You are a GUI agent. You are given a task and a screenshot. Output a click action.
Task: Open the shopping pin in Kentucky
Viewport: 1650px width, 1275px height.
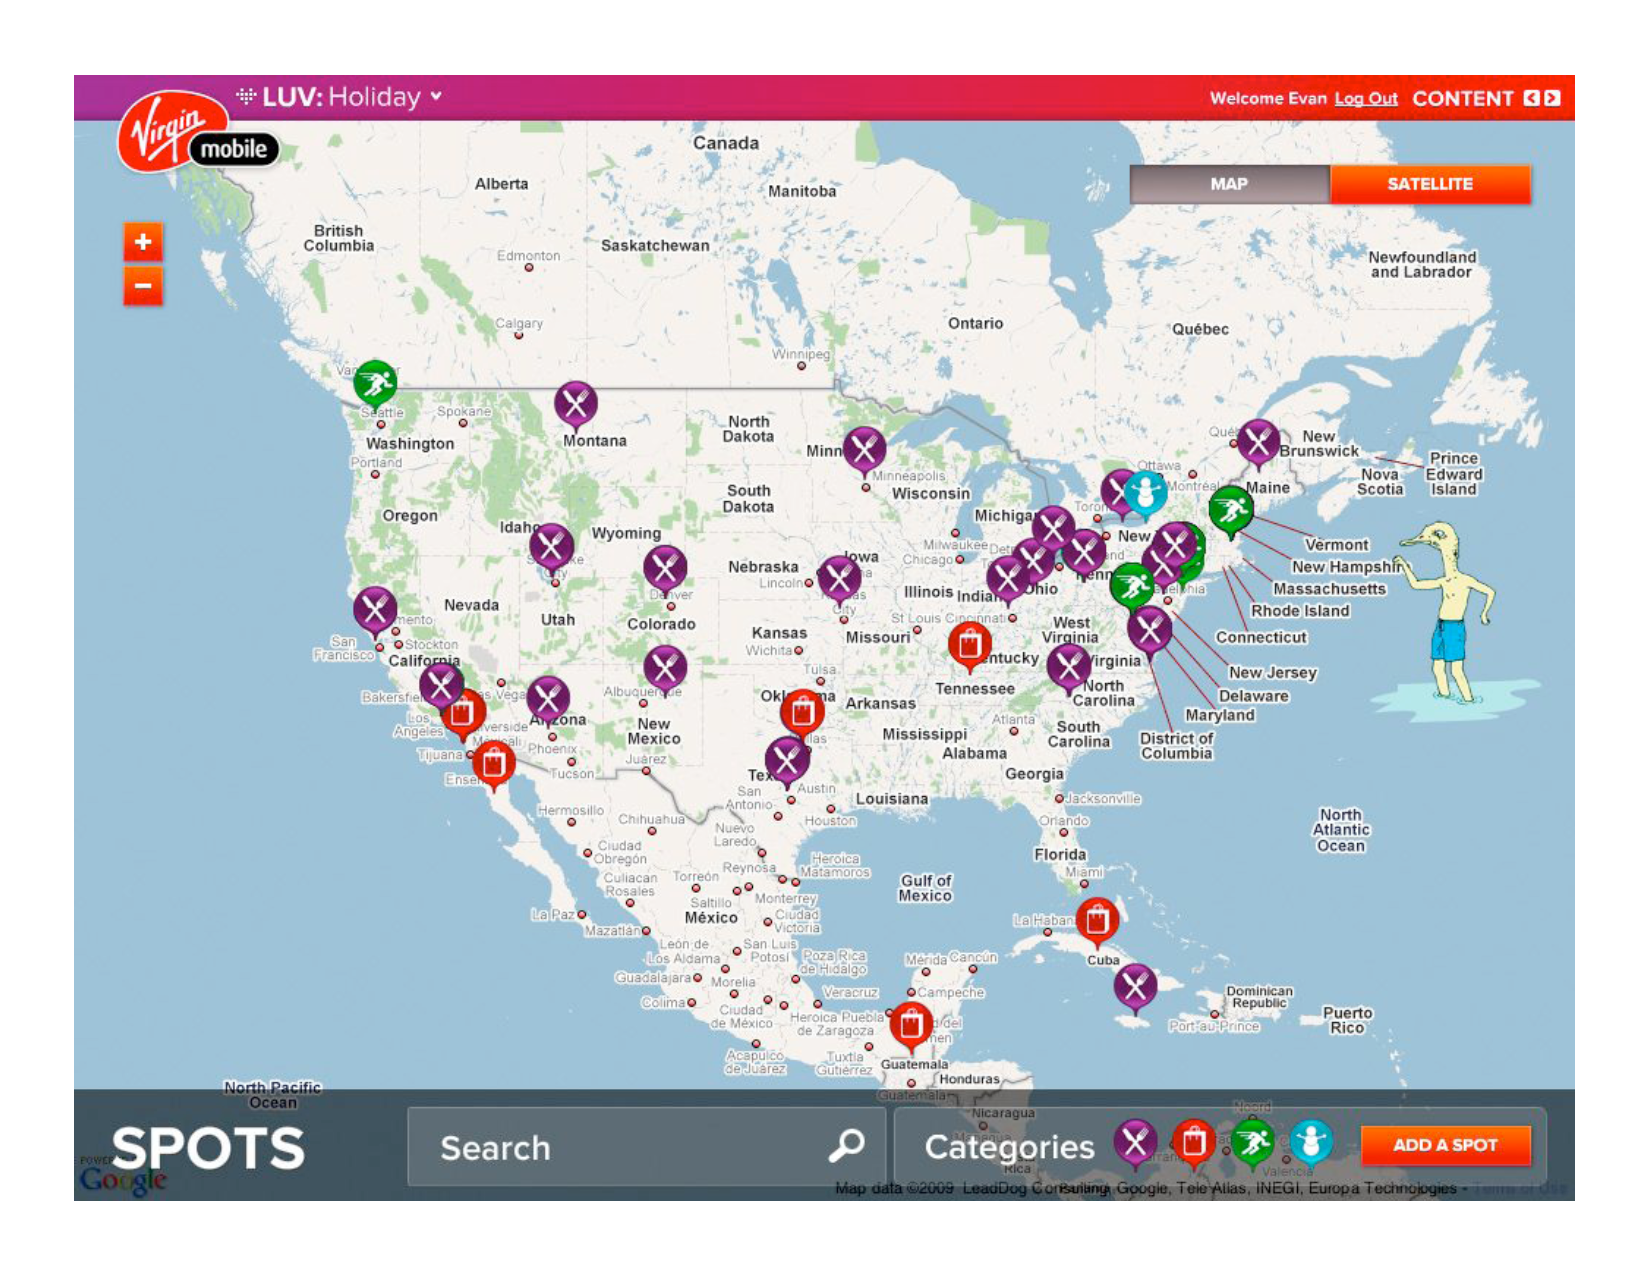tap(969, 646)
